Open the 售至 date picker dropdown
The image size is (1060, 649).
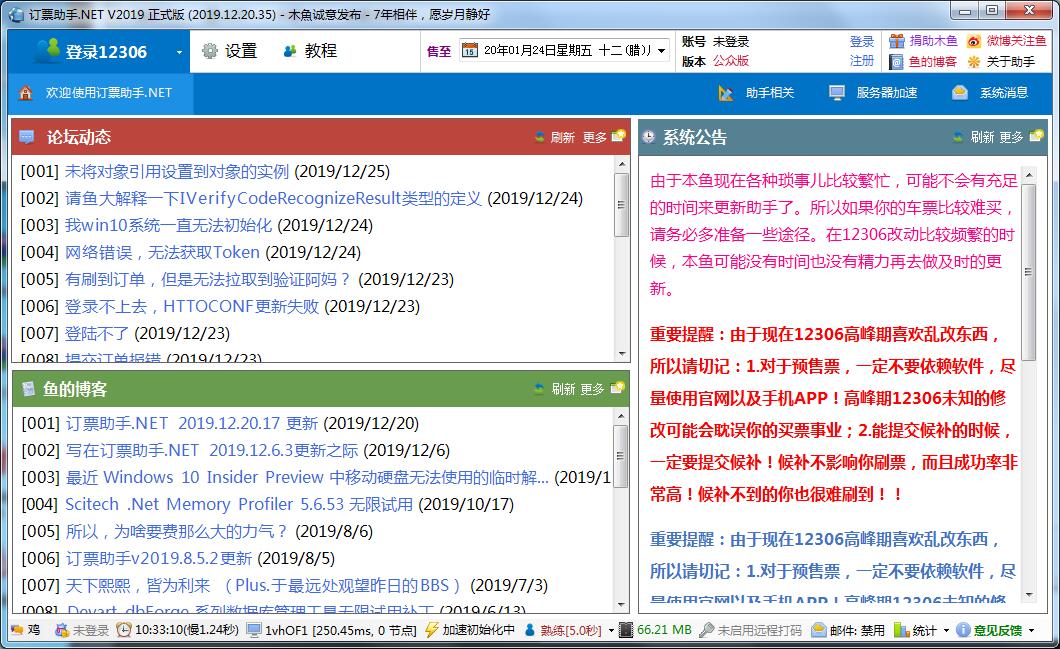coord(662,51)
